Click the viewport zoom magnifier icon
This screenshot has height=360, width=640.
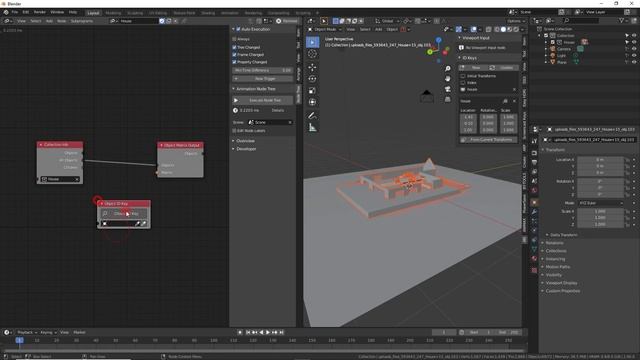coord(448,69)
